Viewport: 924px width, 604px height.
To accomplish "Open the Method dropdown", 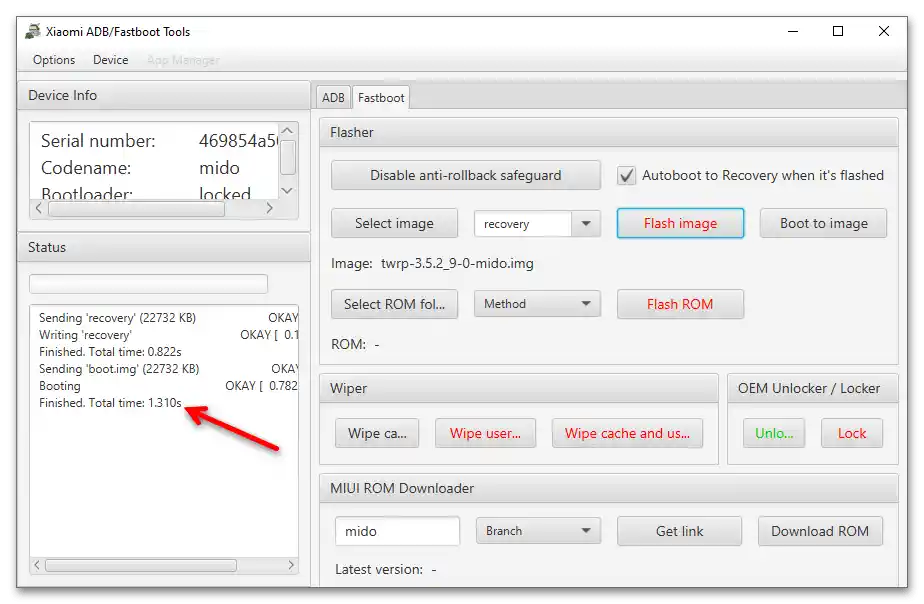I will (x=537, y=304).
